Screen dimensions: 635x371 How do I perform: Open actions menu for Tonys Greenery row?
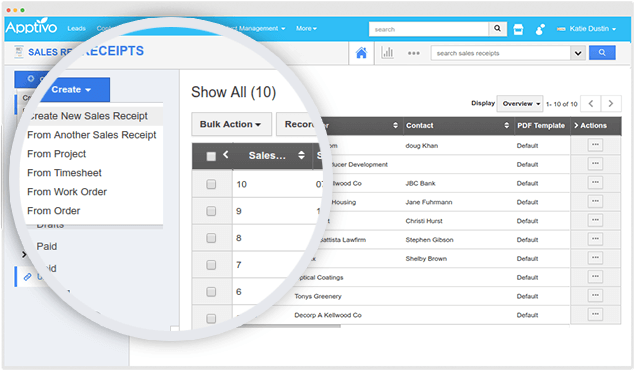[595, 296]
